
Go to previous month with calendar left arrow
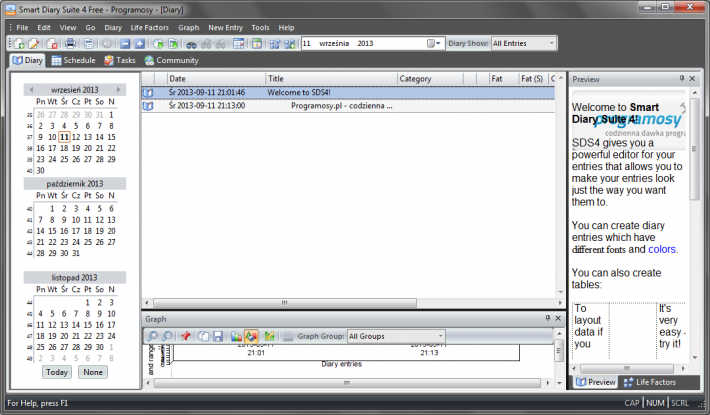[31, 90]
